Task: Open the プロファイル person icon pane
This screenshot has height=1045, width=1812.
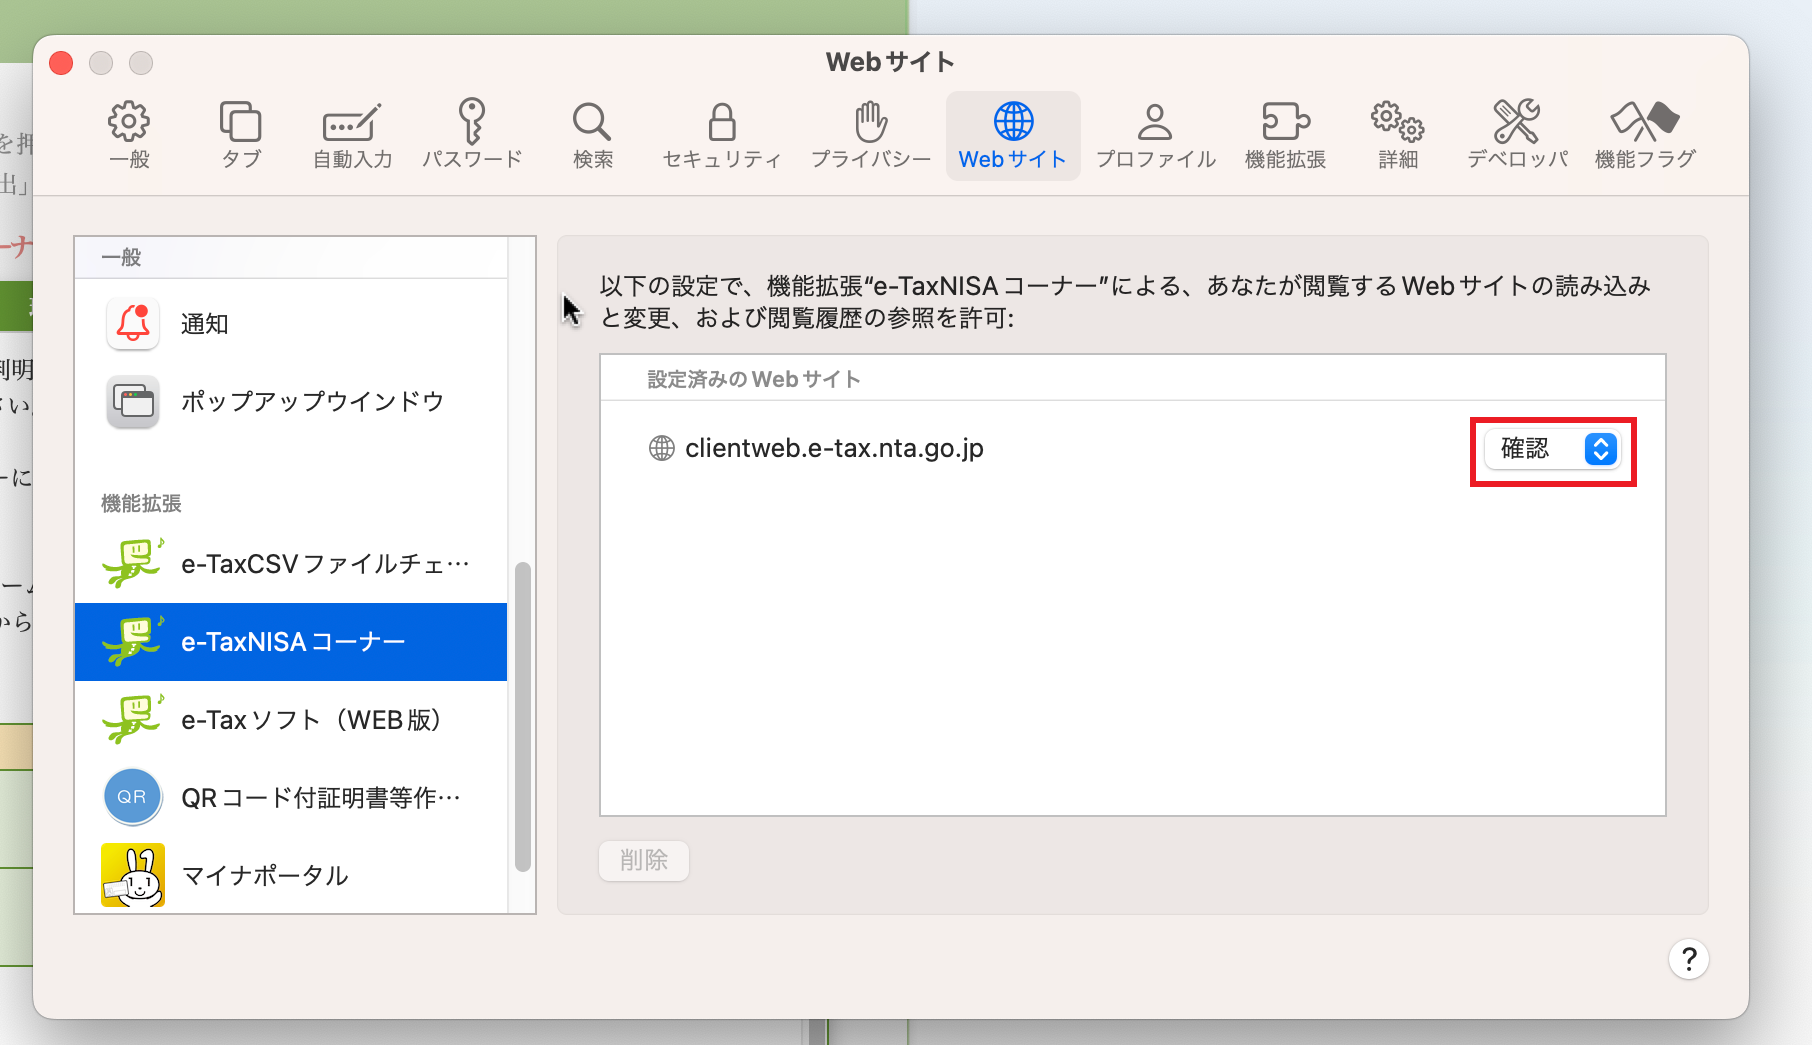Action: (x=1155, y=122)
